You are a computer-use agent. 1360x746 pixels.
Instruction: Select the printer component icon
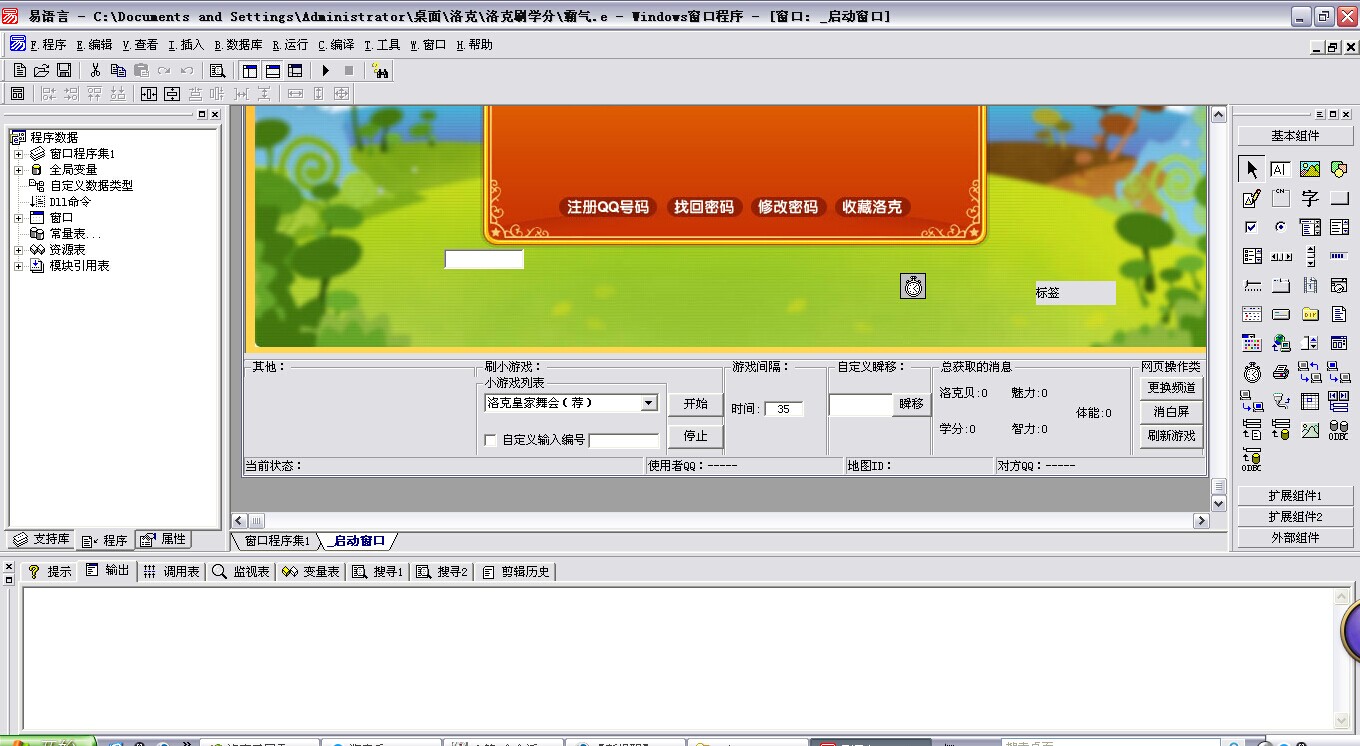coord(1280,372)
